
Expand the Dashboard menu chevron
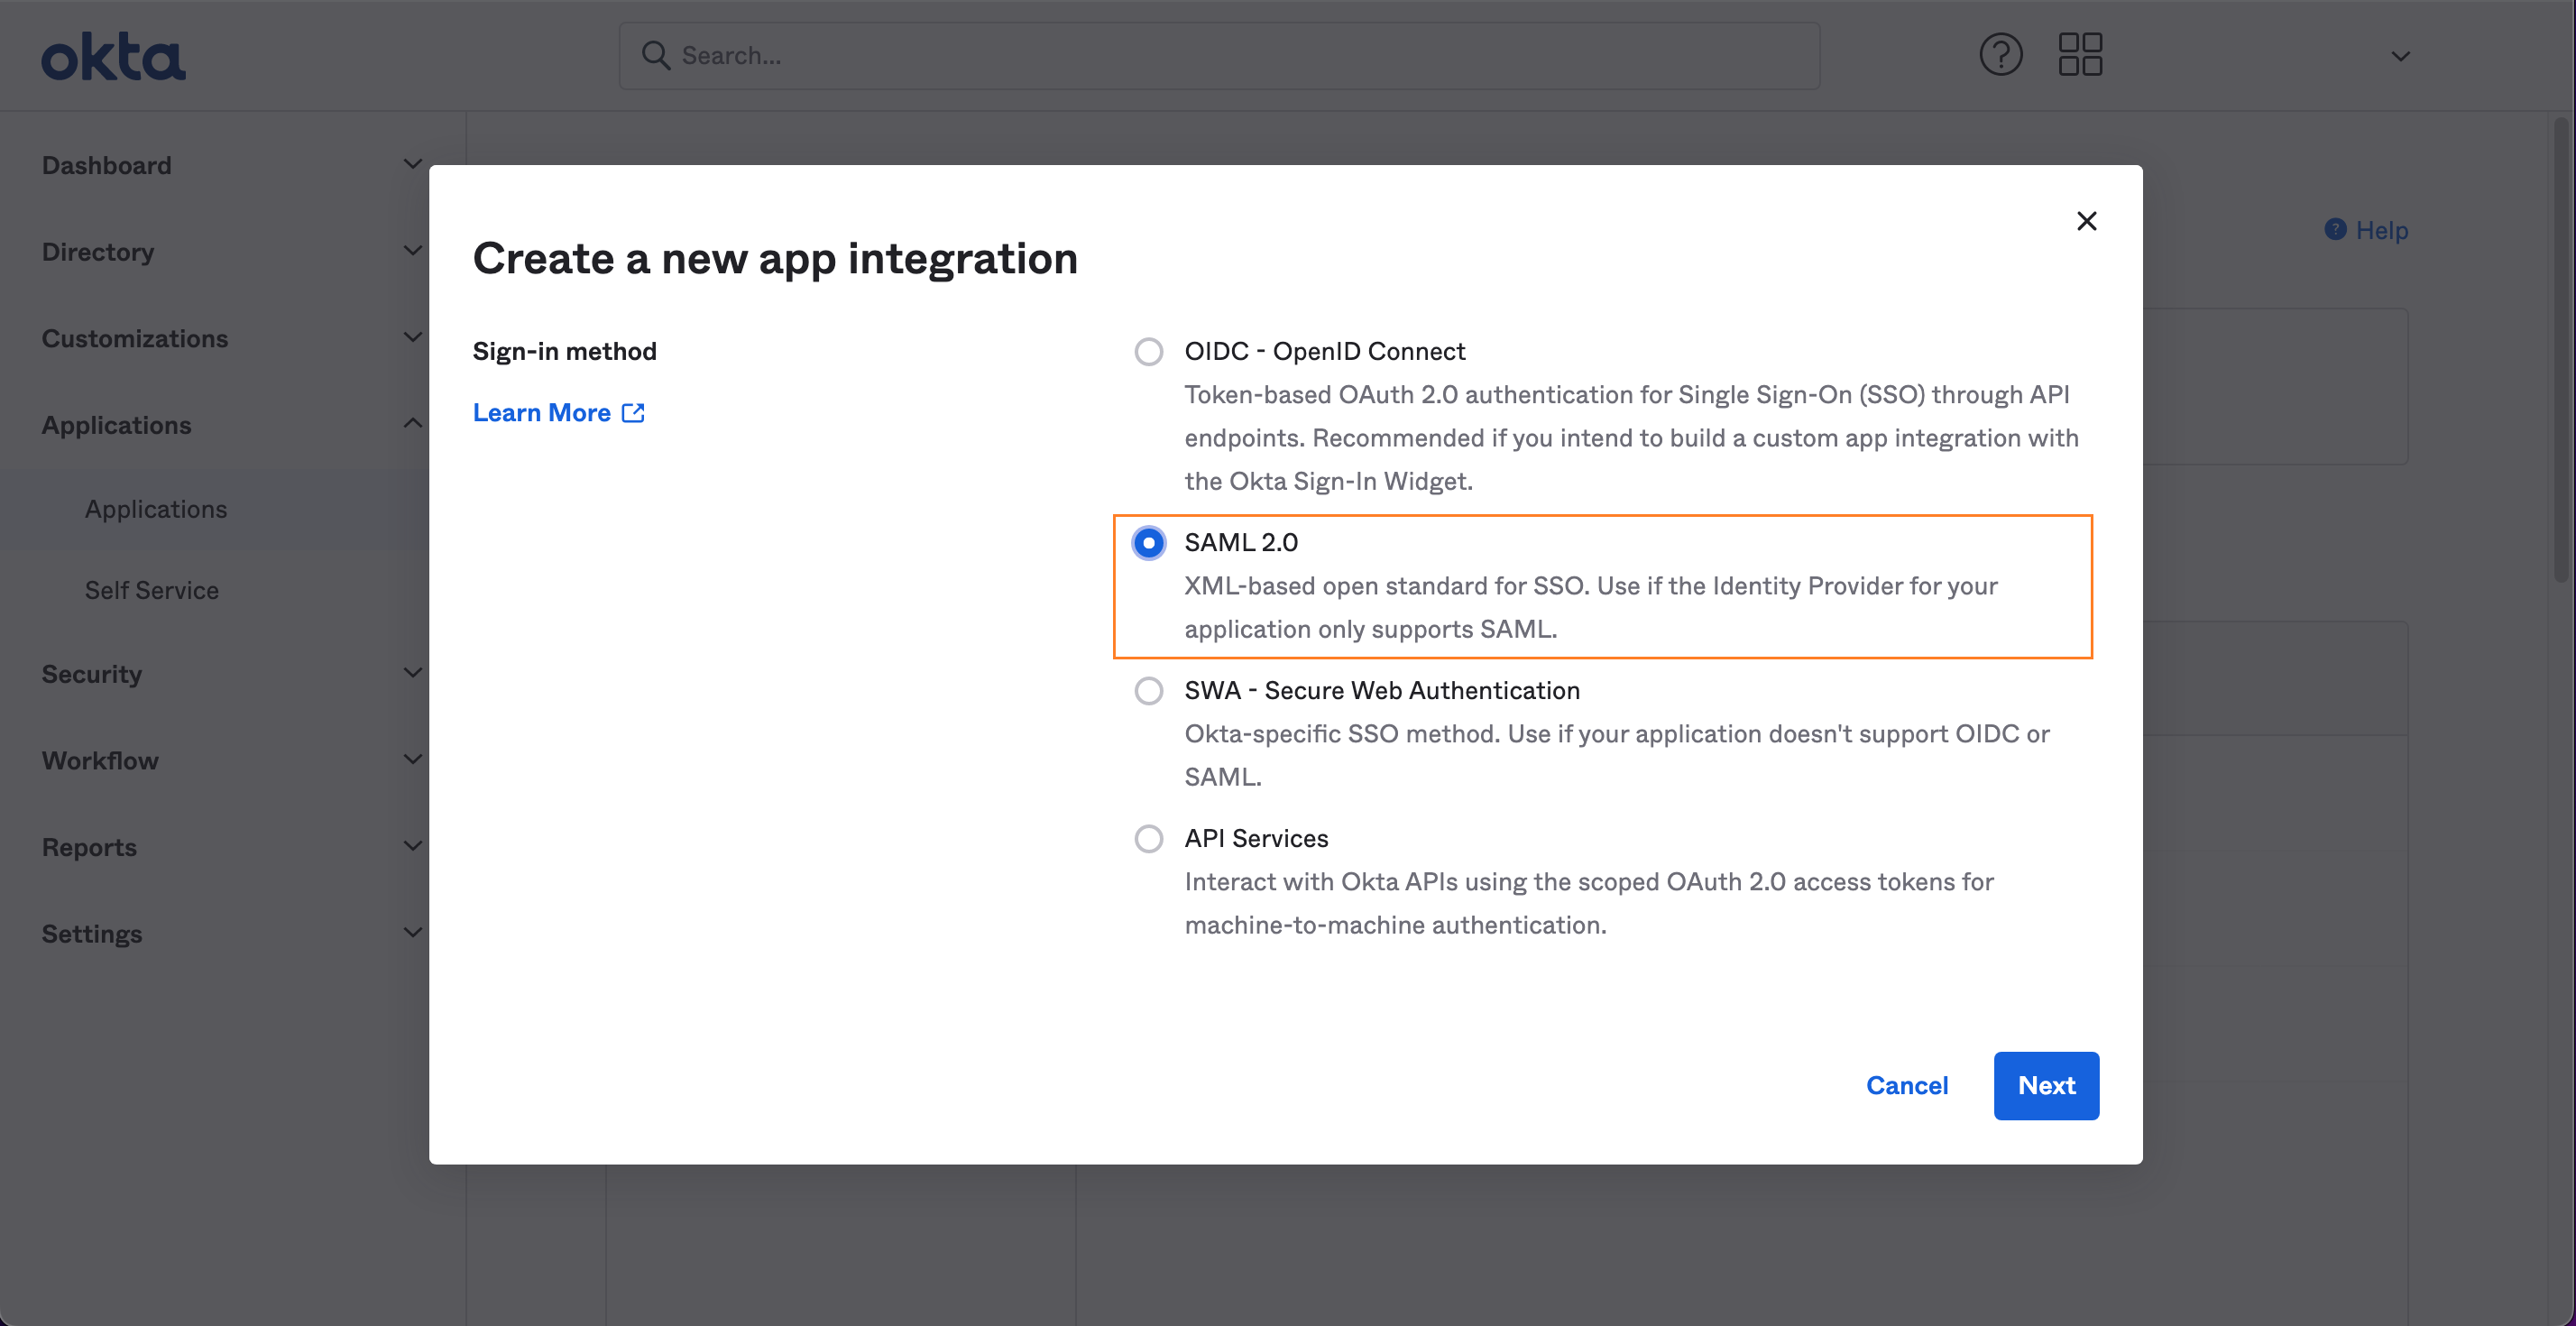point(412,164)
